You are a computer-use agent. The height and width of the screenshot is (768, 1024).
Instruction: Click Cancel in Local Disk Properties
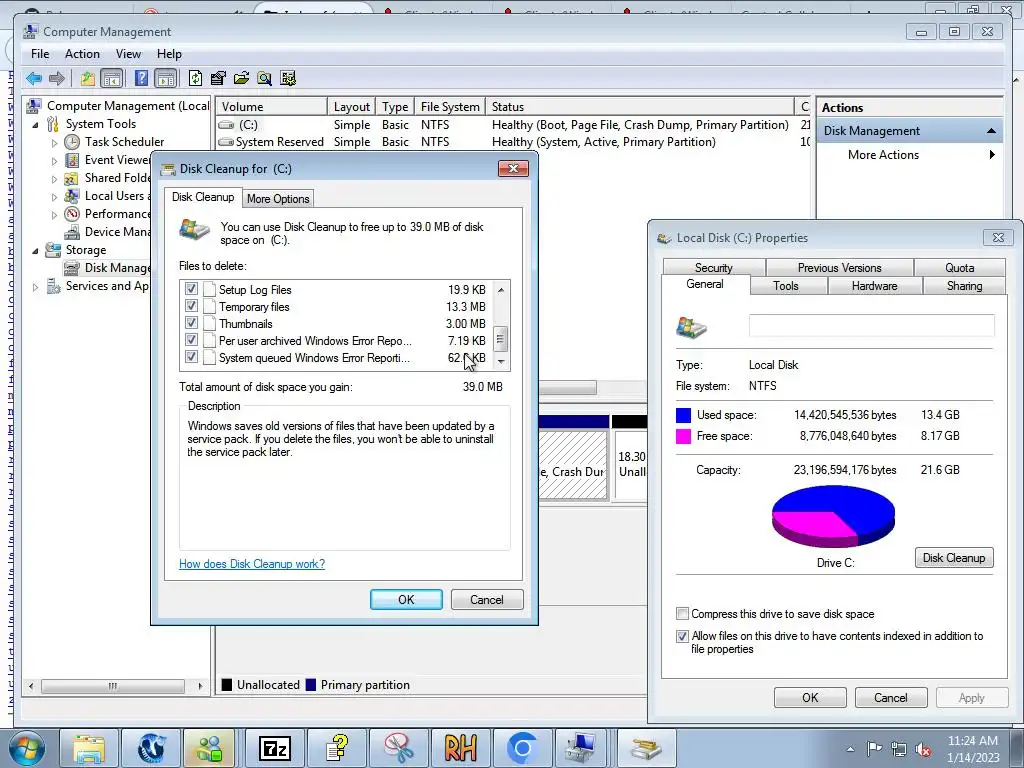click(x=891, y=697)
